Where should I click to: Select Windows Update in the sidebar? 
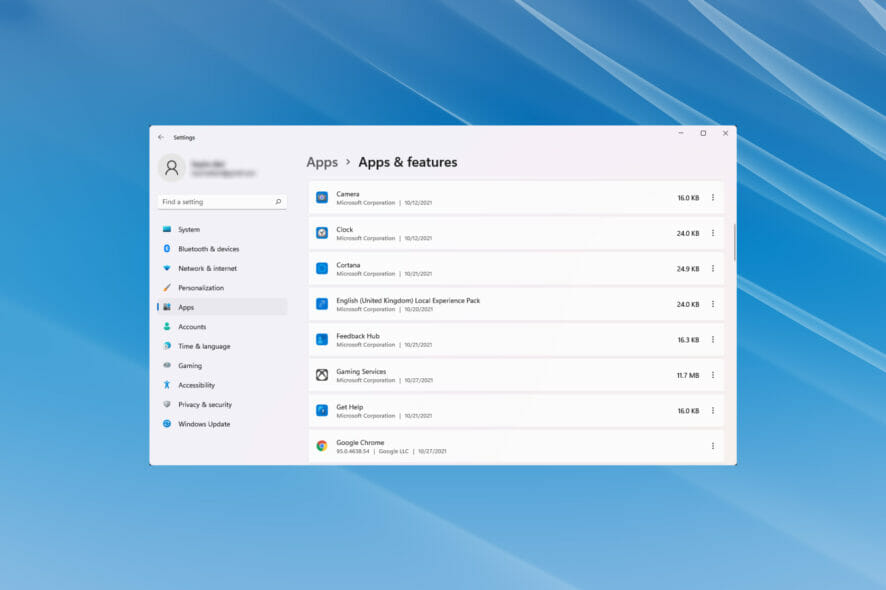204,424
